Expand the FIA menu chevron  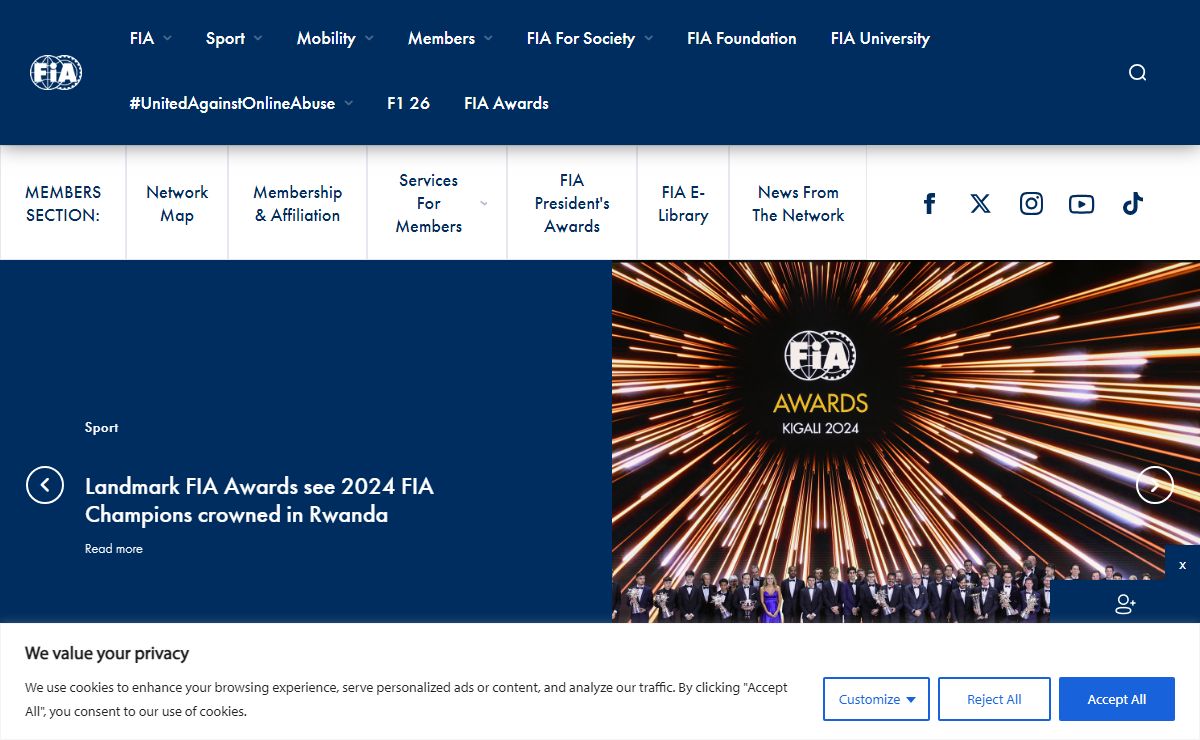click(x=167, y=38)
